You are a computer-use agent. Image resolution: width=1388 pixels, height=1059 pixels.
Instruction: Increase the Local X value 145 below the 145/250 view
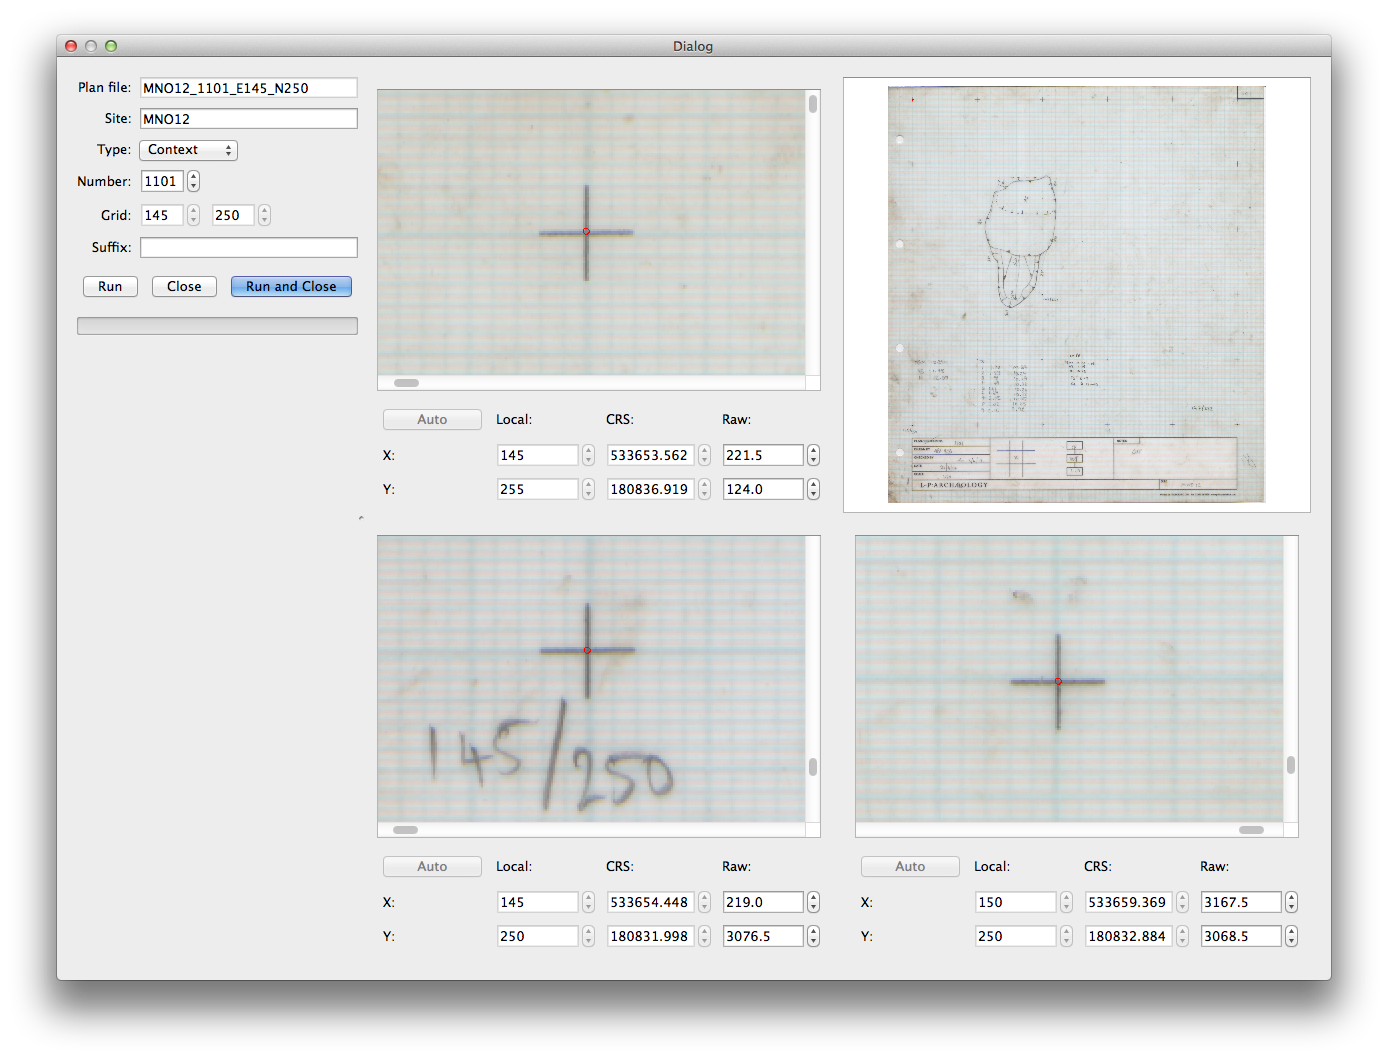click(x=588, y=897)
